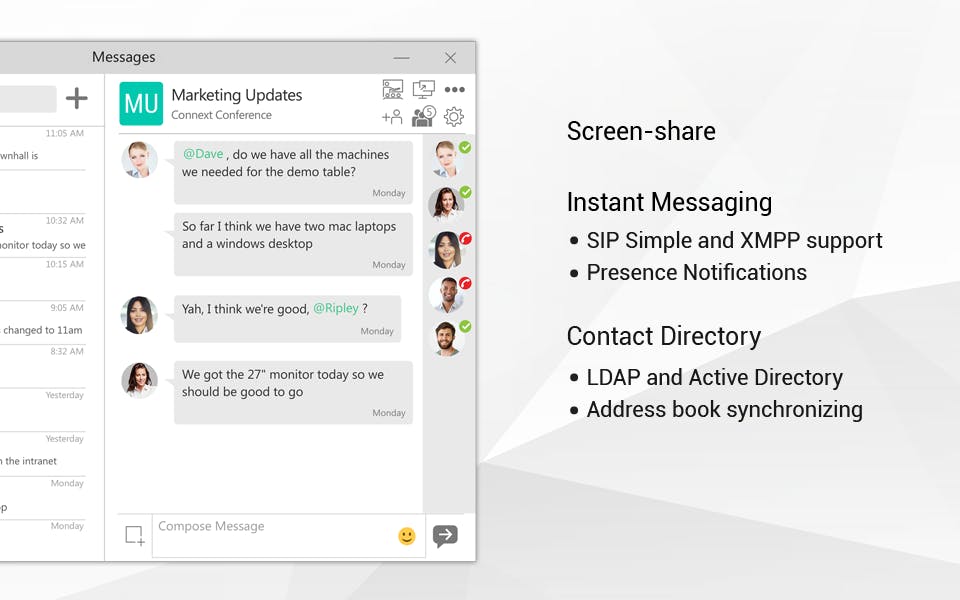
Task: Open the conversation timestamped 8:32 AM
Action: click(43, 367)
